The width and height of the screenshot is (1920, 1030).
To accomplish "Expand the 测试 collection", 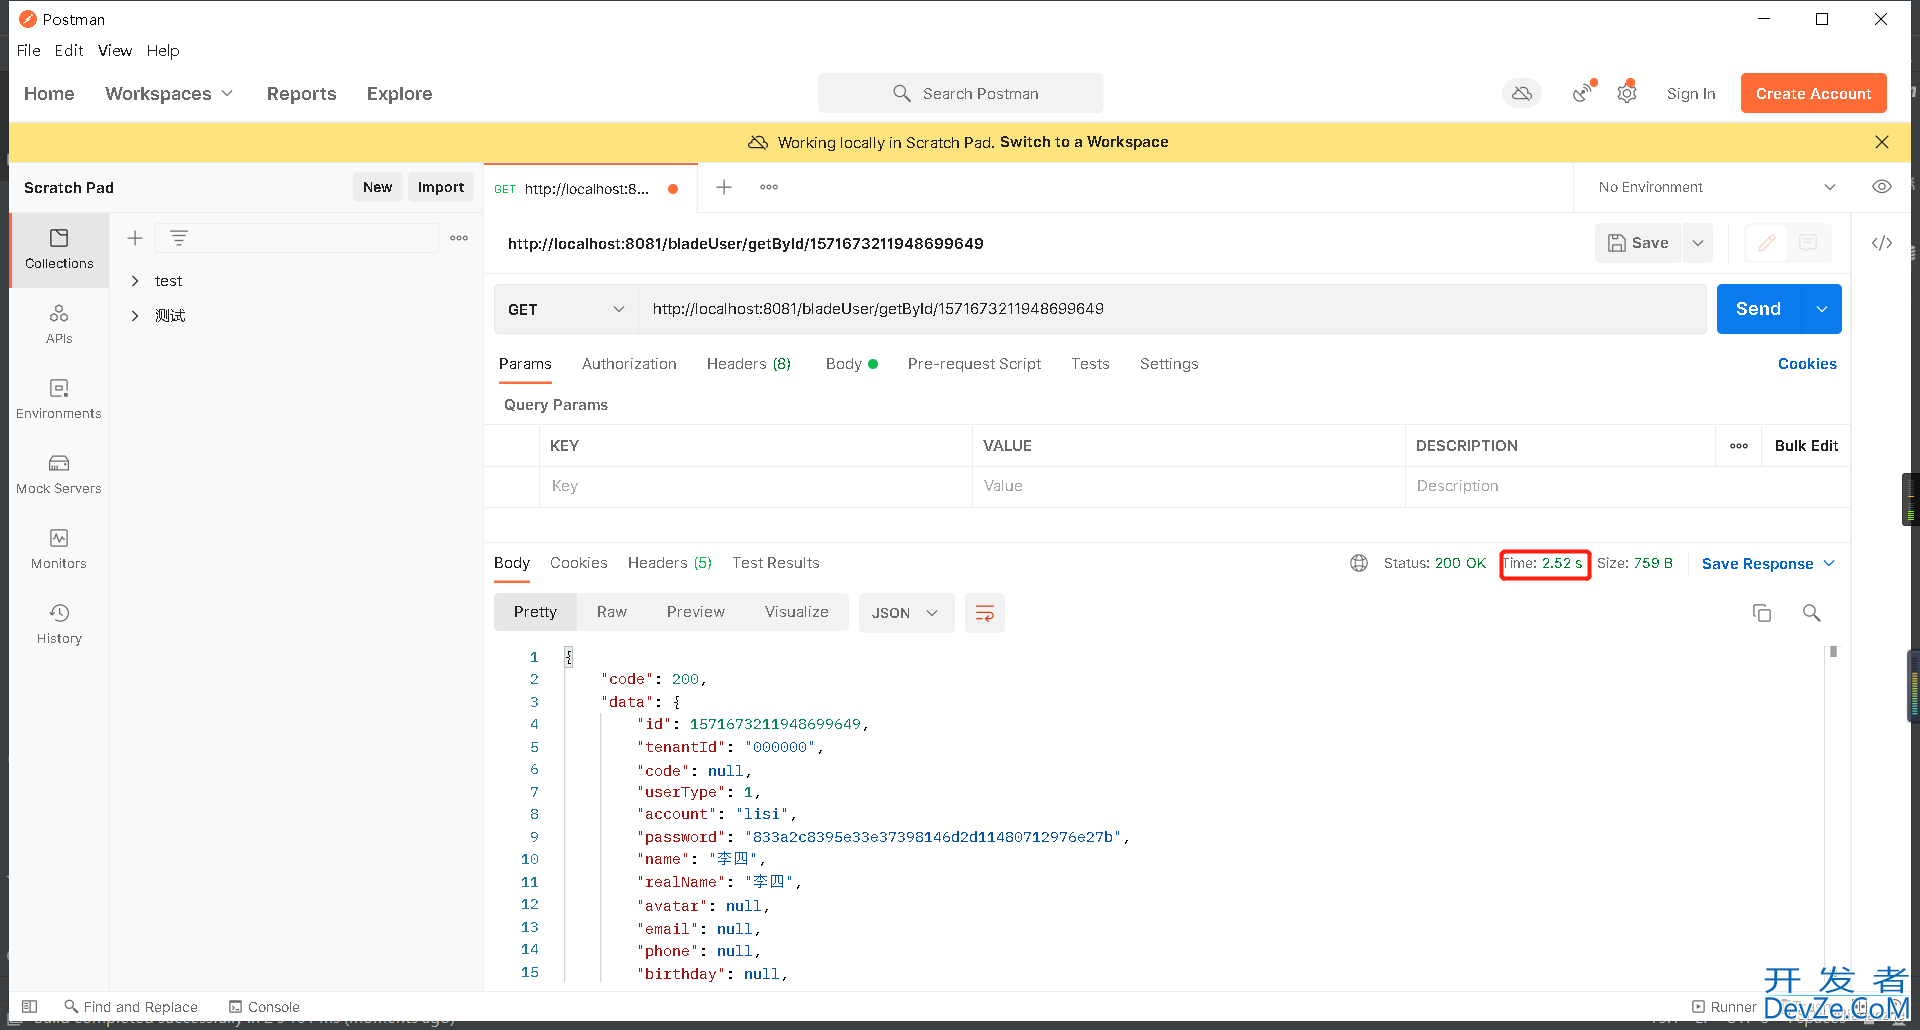I will tap(135, 316).
